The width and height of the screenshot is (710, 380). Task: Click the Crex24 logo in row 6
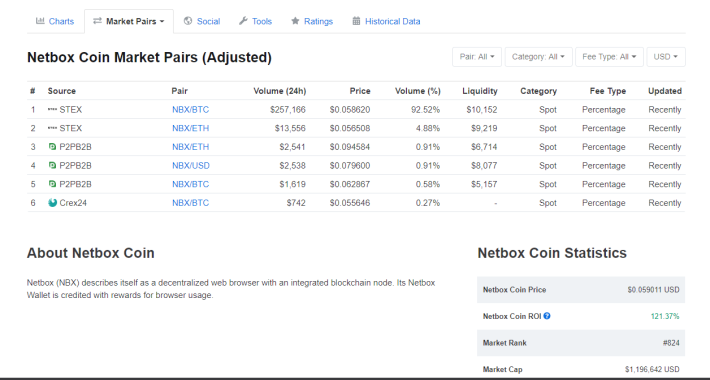(x=53, y=202)
